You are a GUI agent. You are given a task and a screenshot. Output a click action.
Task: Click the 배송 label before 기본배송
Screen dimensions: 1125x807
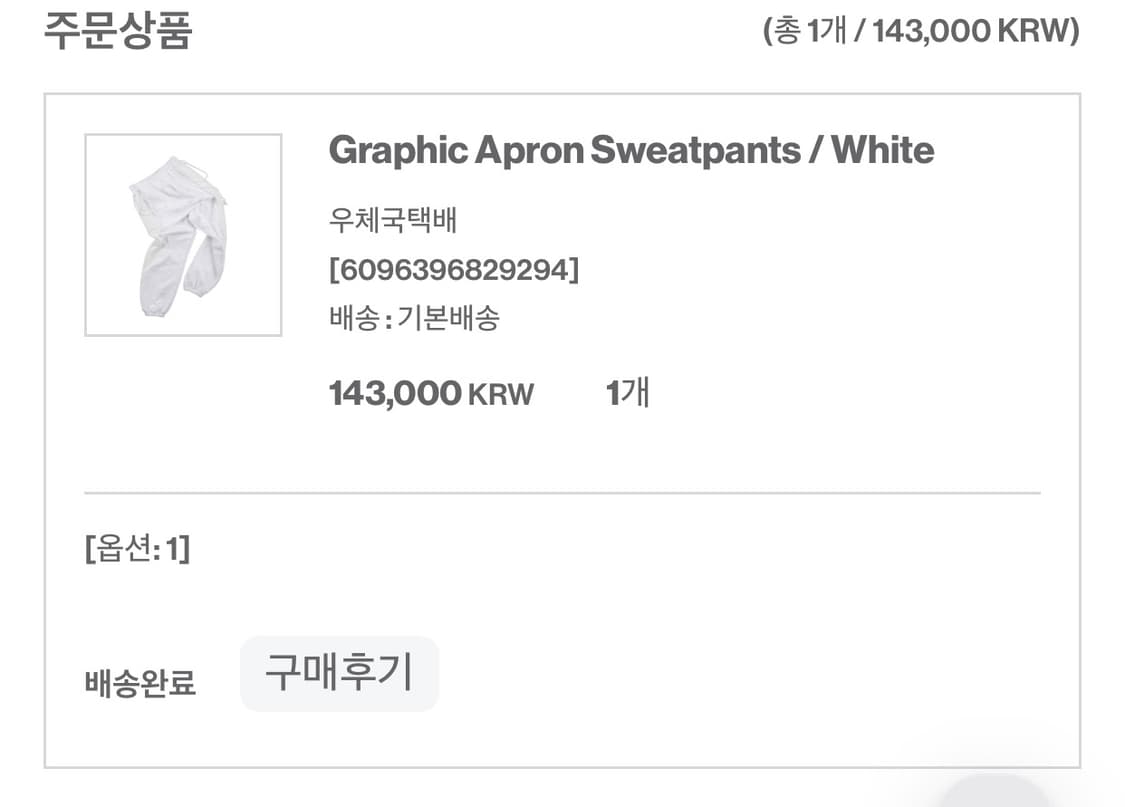(x=354, y=318)
